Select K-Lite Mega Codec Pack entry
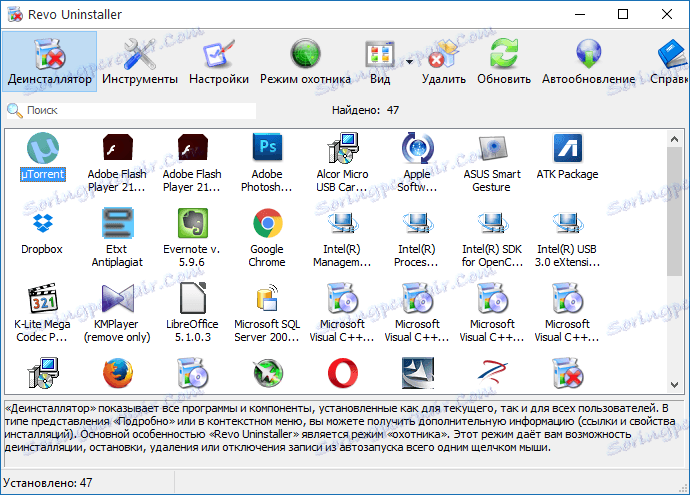The width and height of the screenshot is (690, 495). coord(42,313)
